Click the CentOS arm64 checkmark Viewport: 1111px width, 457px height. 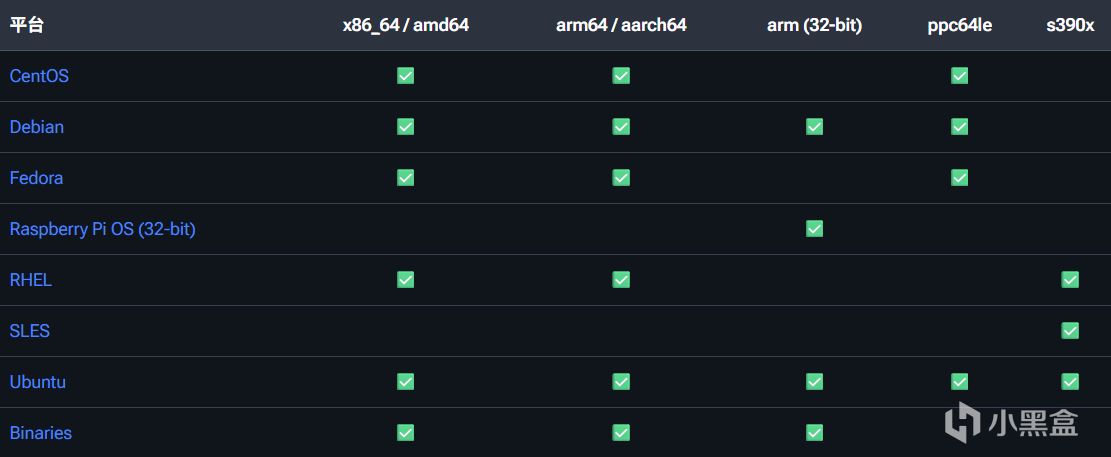(x=621, y=76)
